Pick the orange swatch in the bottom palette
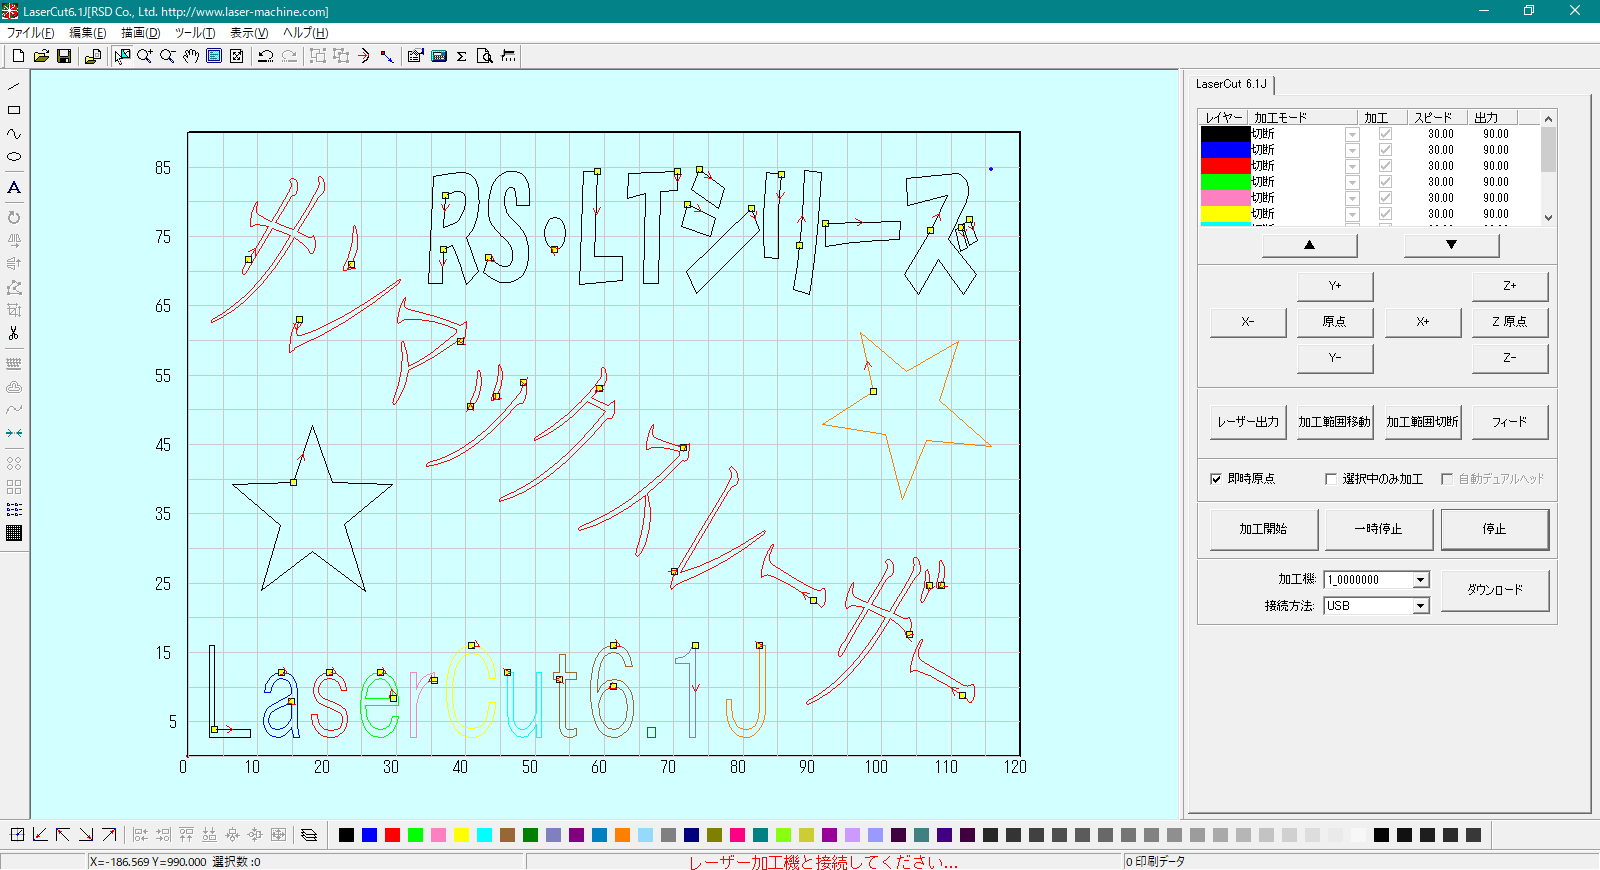This screenshot has width=1600, height=870. tap(622, 835)
